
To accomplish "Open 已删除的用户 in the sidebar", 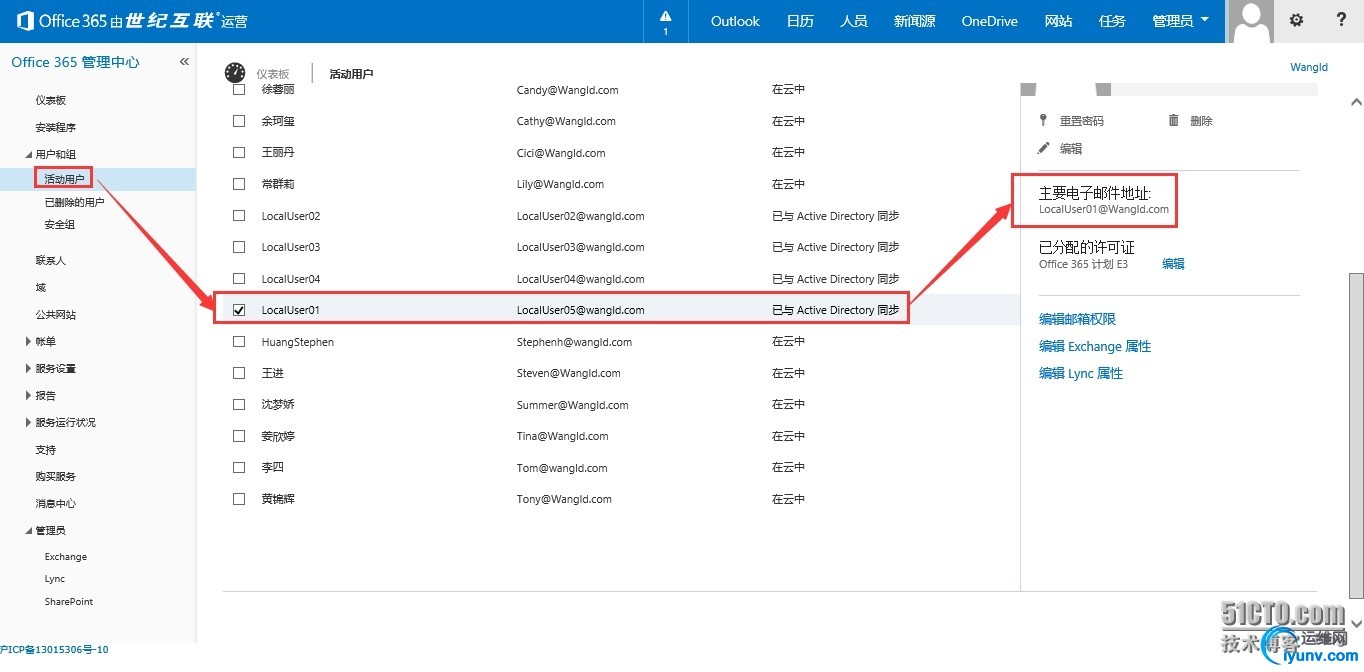I will (x=75, y=202).
